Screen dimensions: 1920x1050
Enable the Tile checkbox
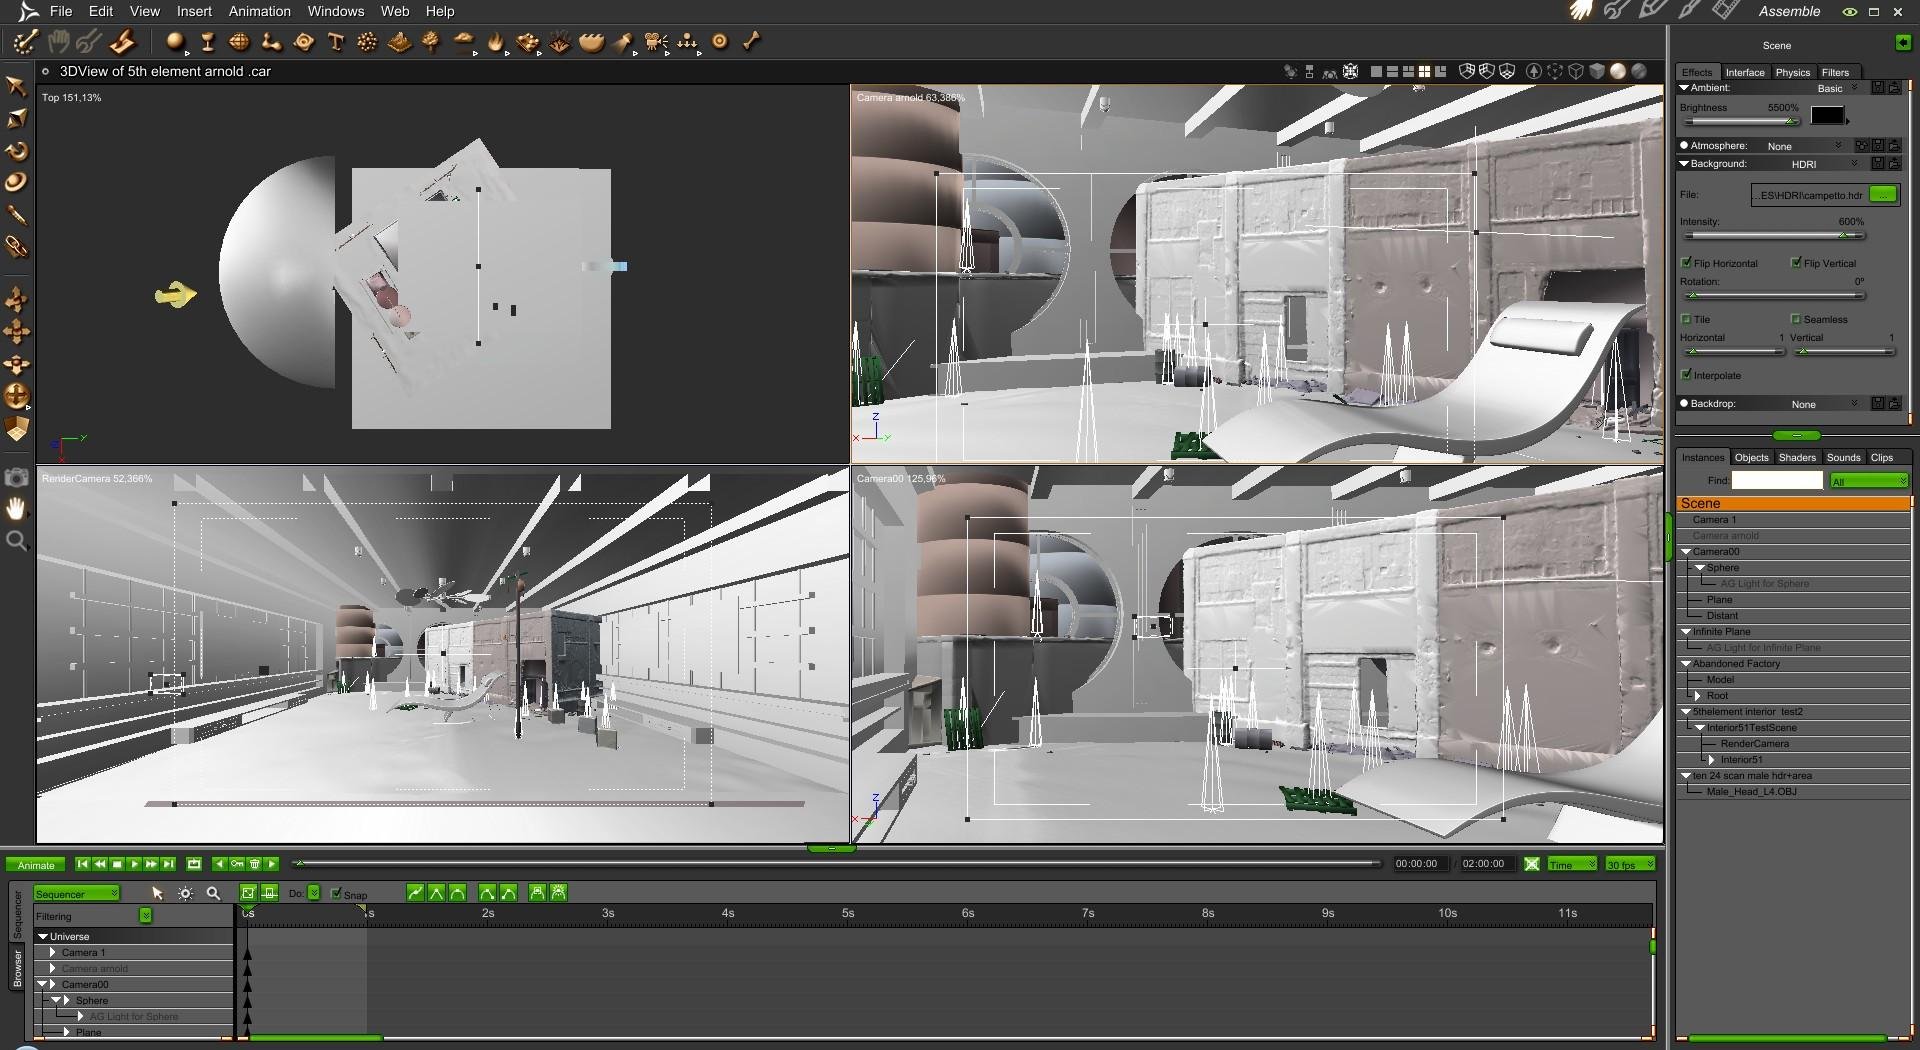click(1687, 319)
